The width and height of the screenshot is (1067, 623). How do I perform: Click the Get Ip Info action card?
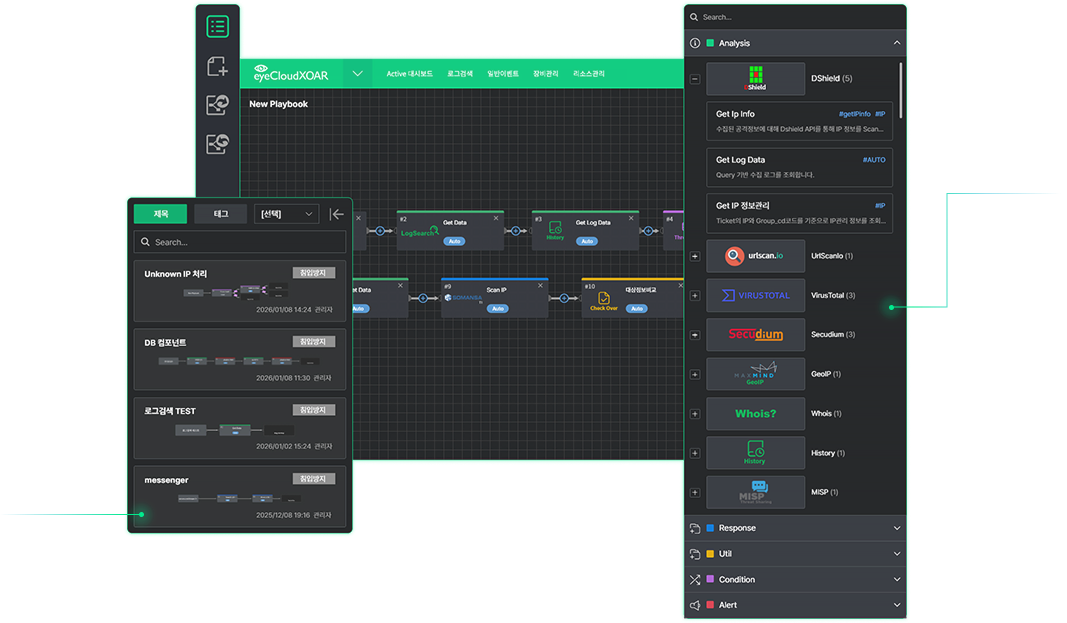[x=799, y=121]
